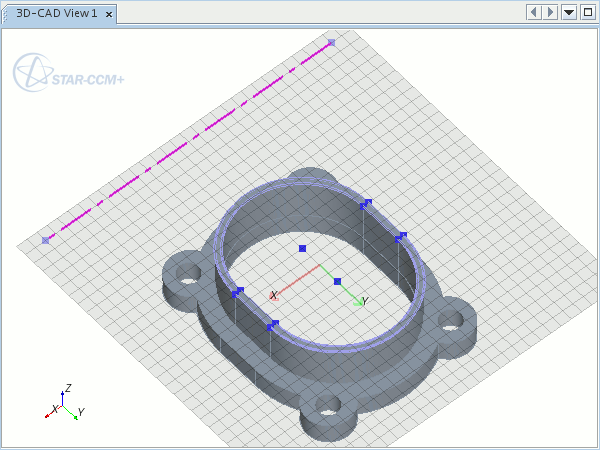The height and width of the screenshot is (450, 600).
Task: Click the XYZ orientation triad
Action: click(x=65, y=403)
